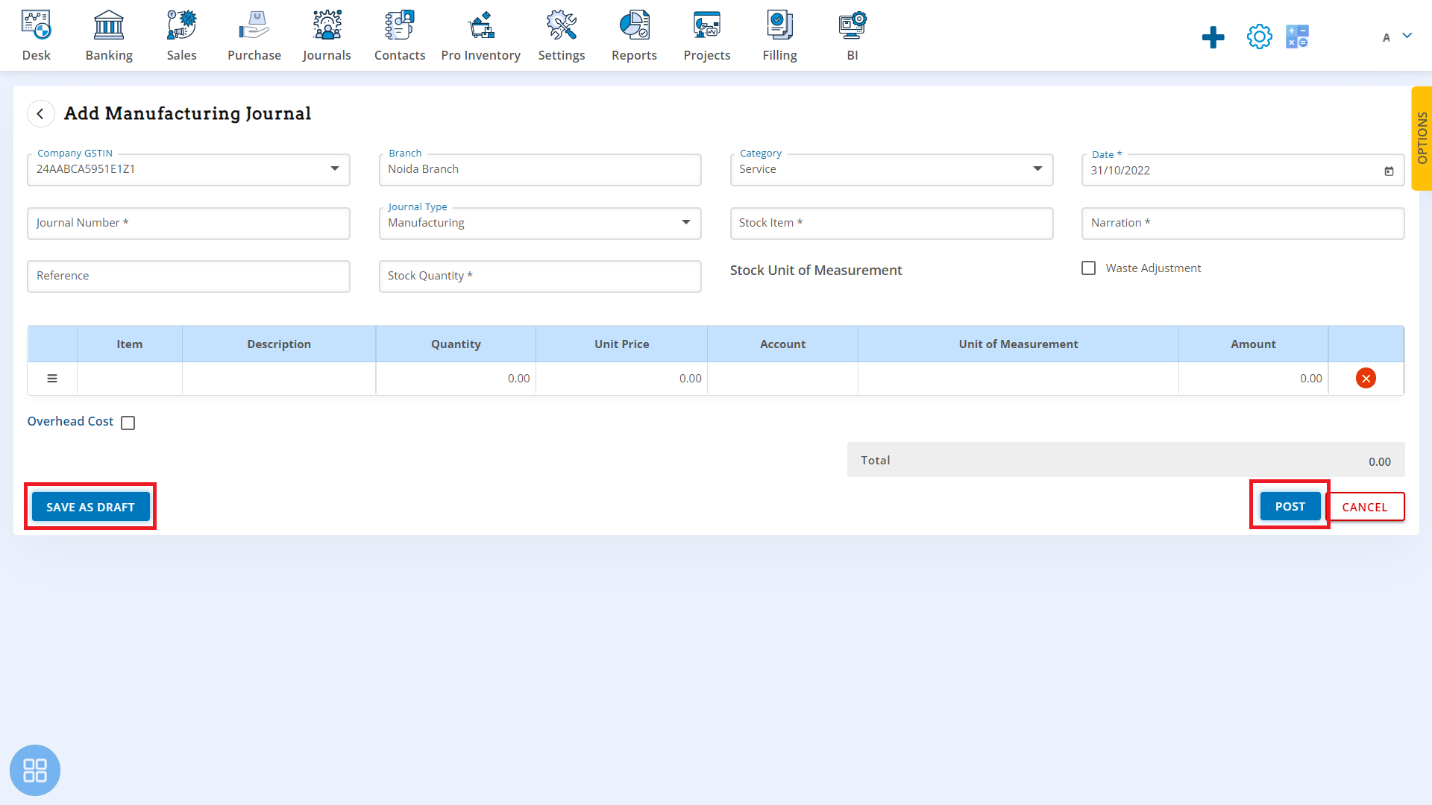Click the 'Stock Unit of Measurement' label

tap(816, 270)
